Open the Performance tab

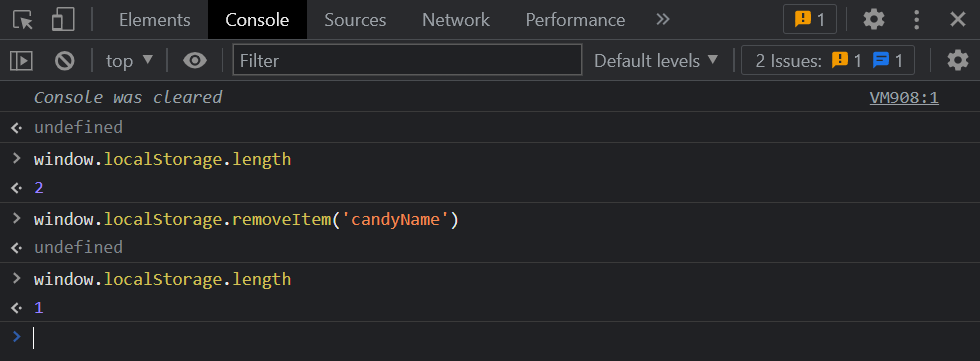[x=575, y=20]
